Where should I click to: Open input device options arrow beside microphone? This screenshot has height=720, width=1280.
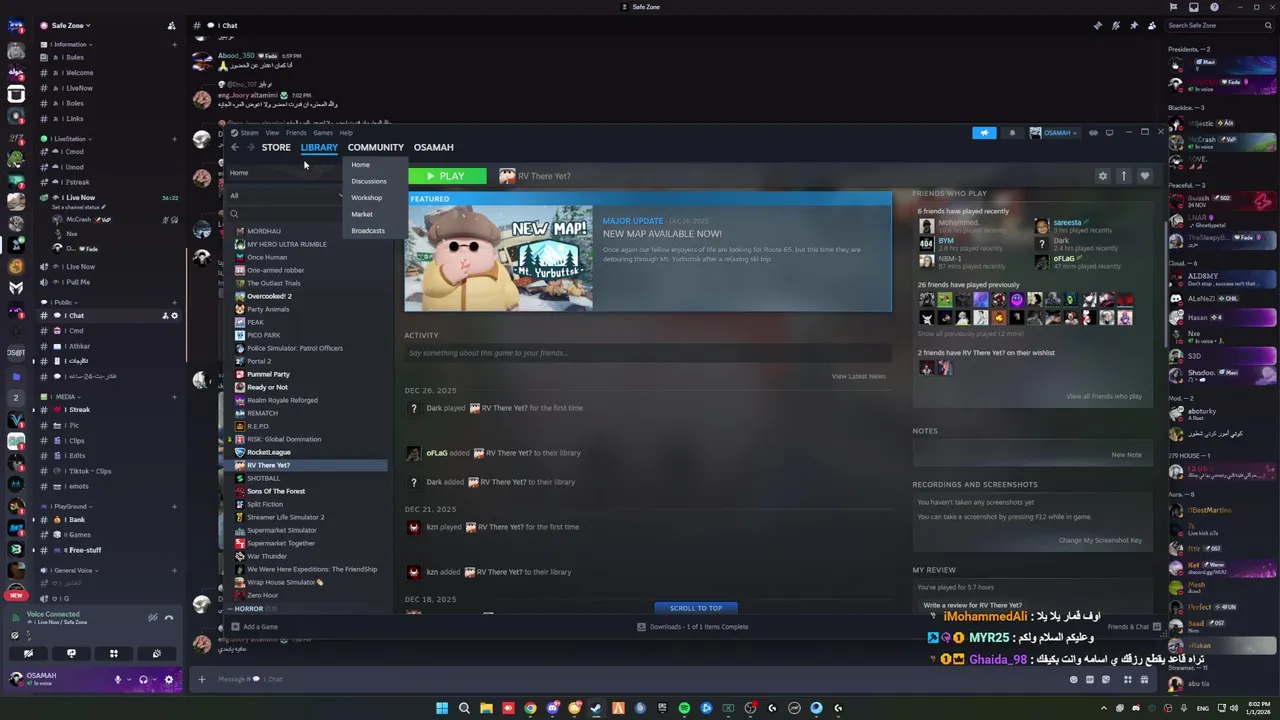coord(130,680)
